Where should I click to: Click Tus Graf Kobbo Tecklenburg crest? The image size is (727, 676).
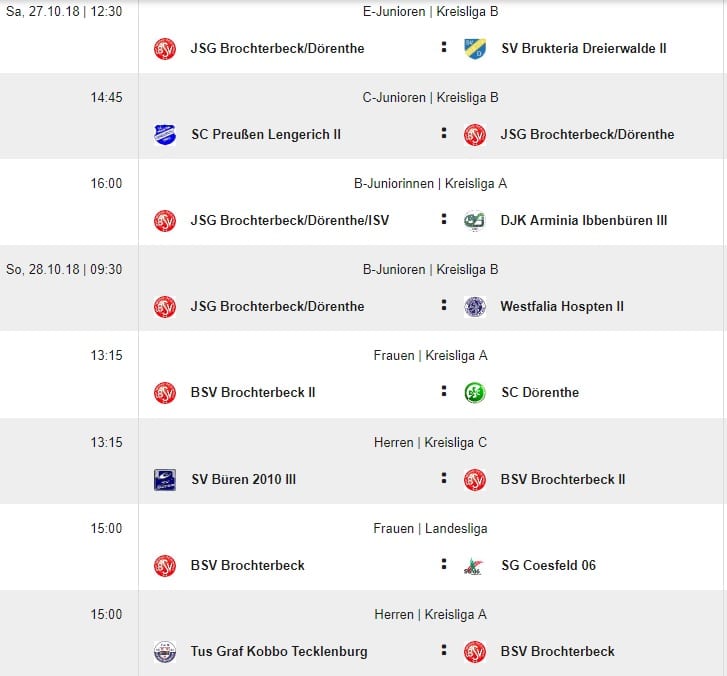(x=165, y=652)
